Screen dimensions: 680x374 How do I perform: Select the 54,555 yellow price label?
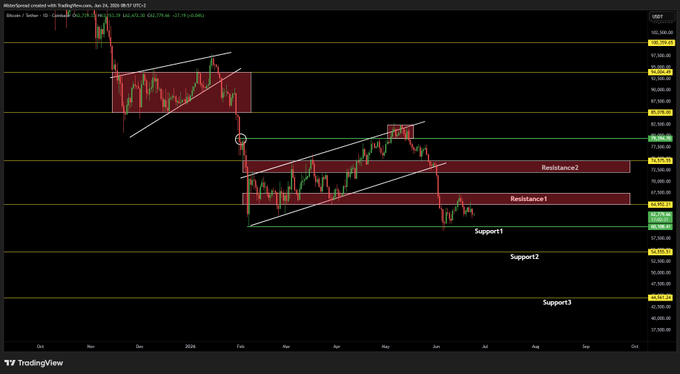click(x=661, y=252)
